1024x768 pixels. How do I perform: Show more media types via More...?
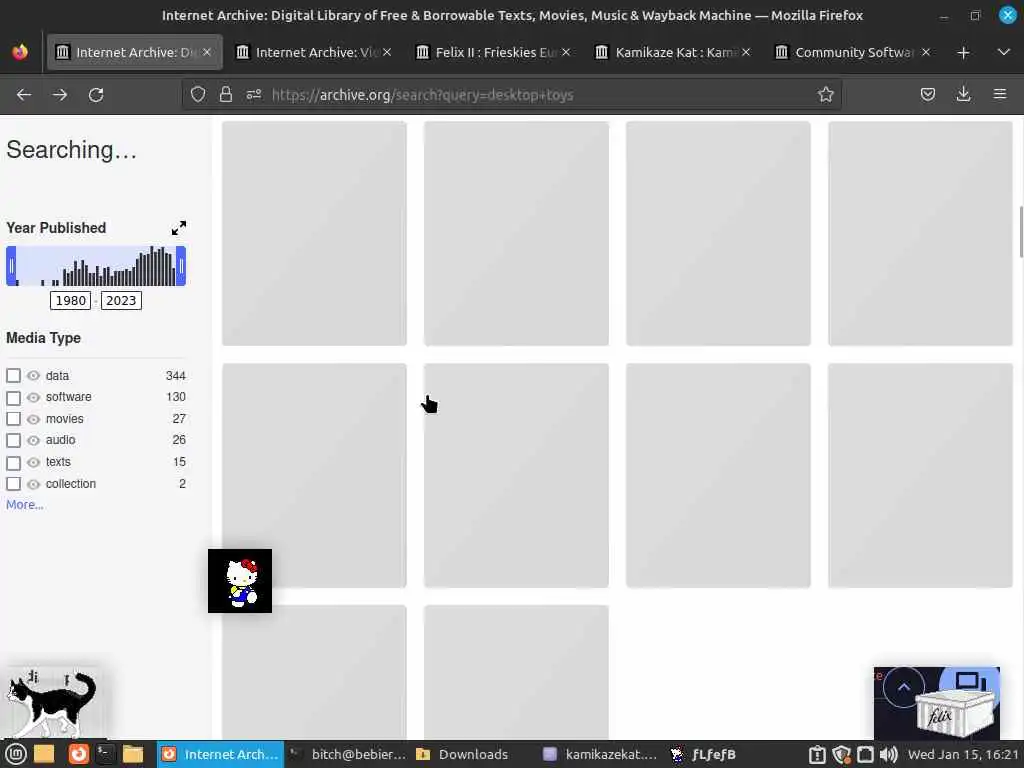coord(25,505)
